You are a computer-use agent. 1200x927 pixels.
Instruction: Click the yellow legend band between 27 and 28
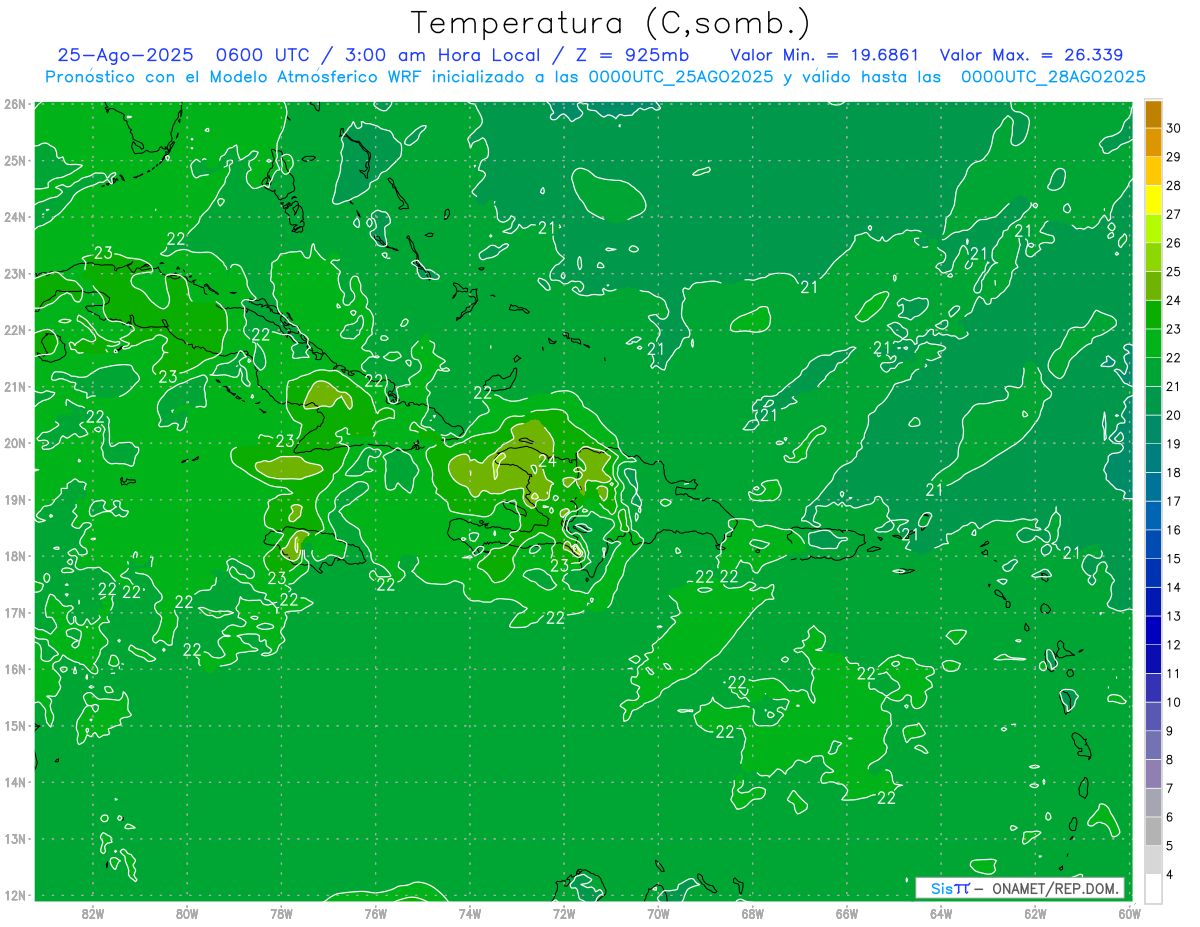1153,200
